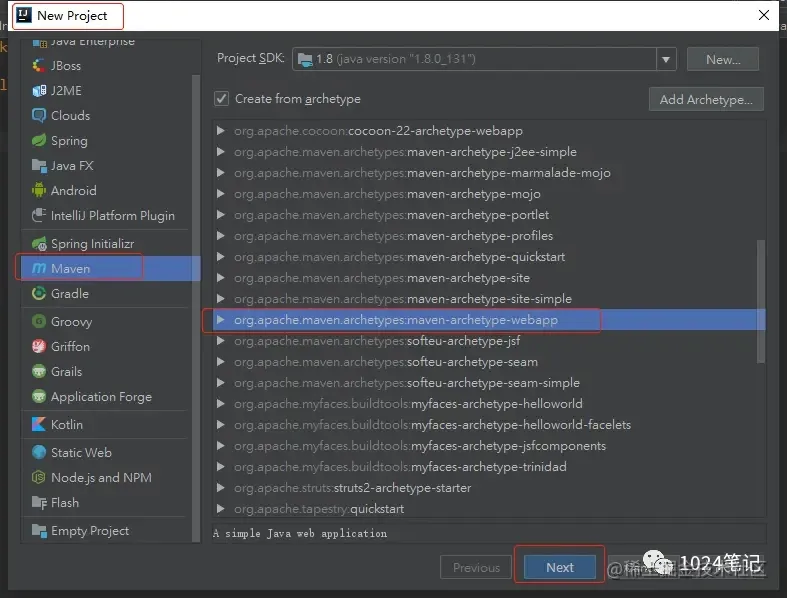Select Spring Initializr in project list

click(92, 244)
